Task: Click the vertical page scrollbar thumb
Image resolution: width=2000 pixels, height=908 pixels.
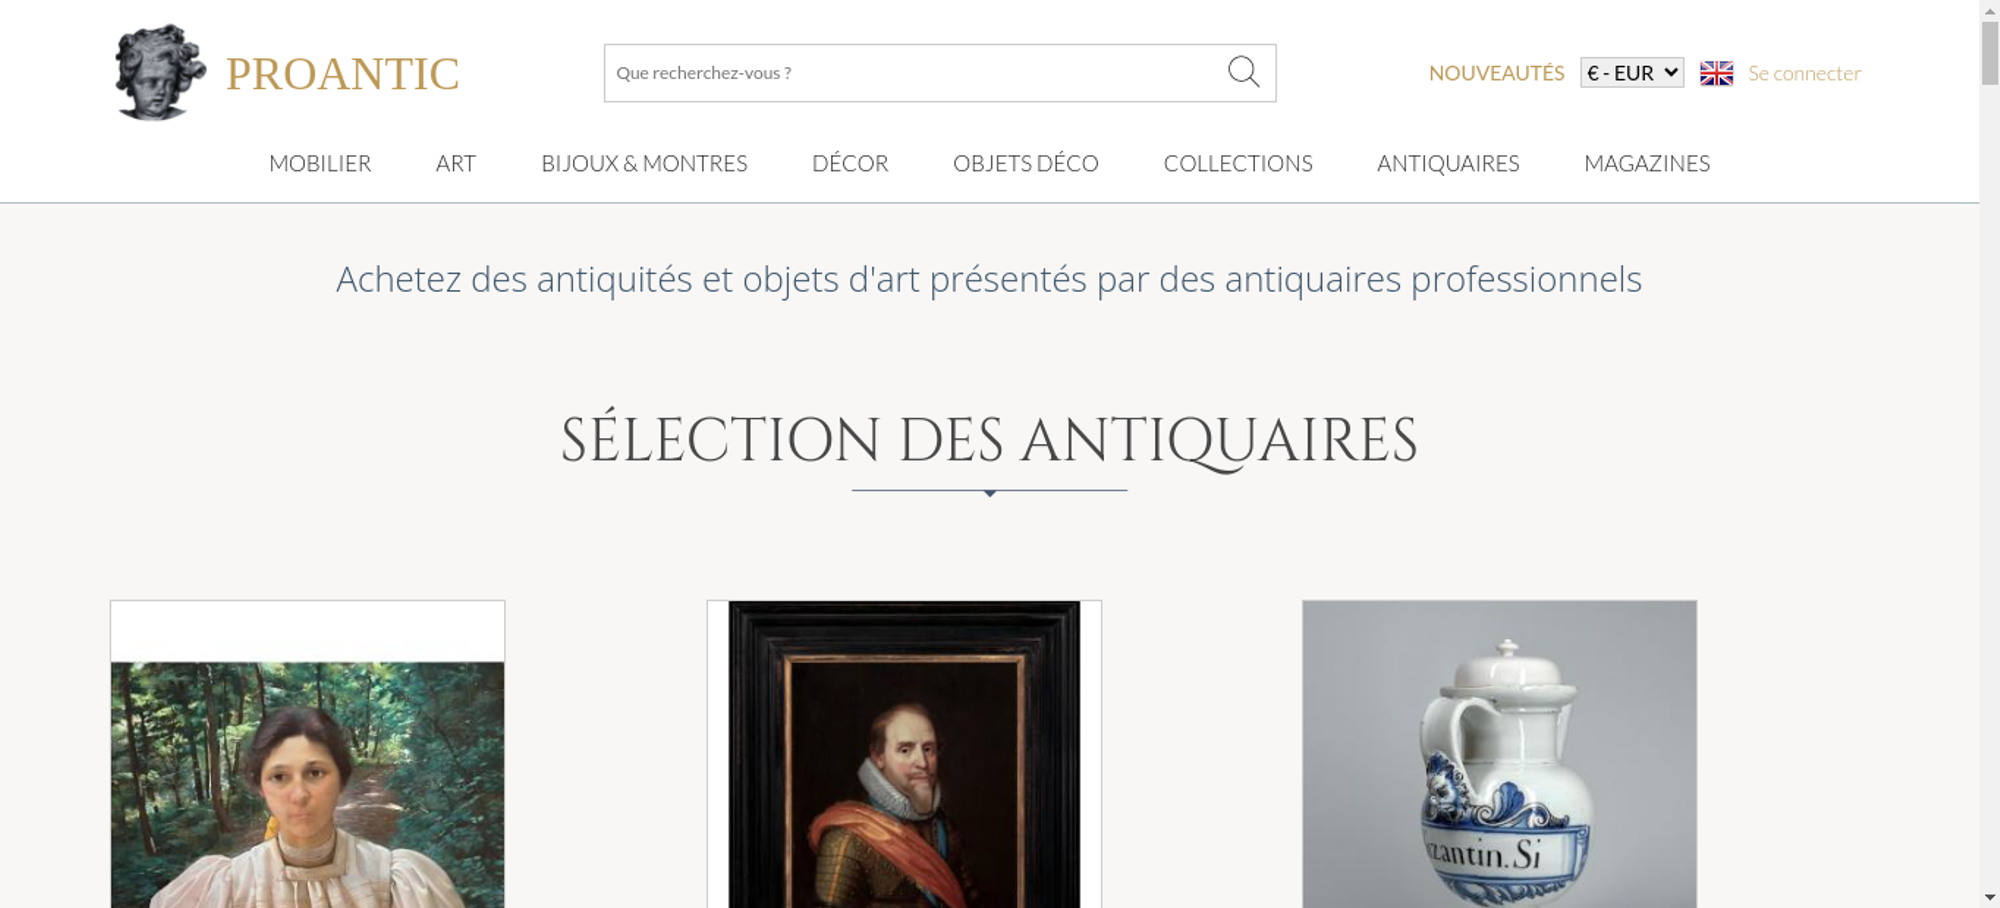Action: tap(1990, 53)
